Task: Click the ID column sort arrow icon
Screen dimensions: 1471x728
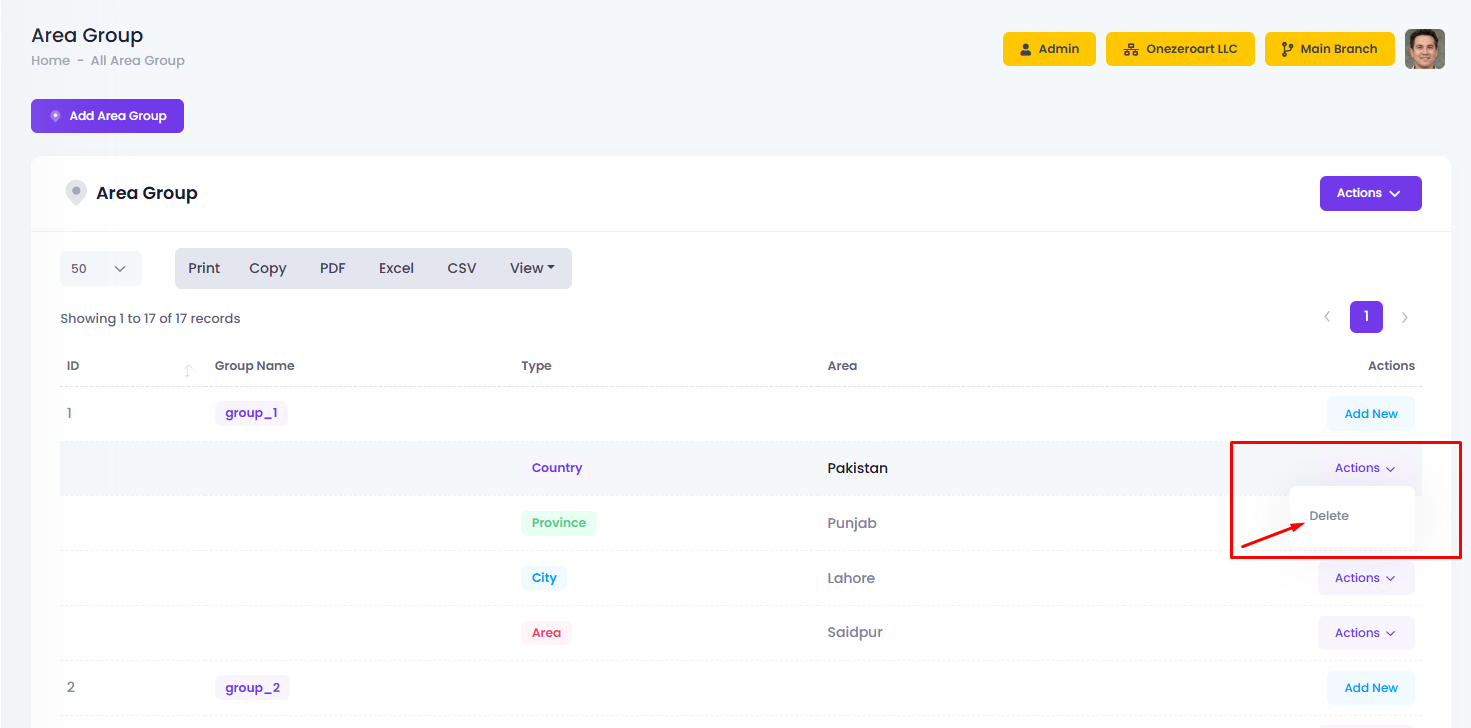Action: 187,371
